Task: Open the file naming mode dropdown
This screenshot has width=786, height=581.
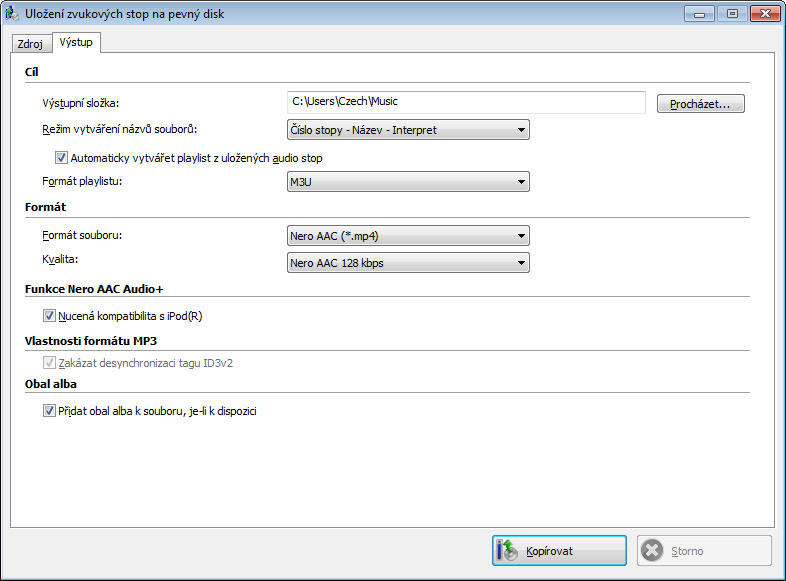Action: pos(408,130)
